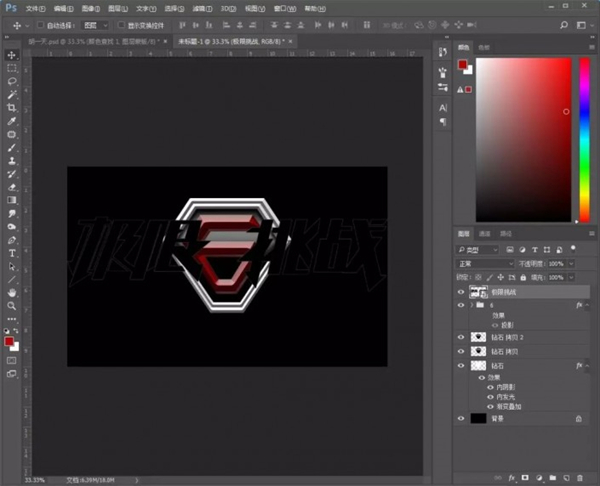Select the 极限挑战 layer thumbnail
600x486 pixels.
pos(478,292)
